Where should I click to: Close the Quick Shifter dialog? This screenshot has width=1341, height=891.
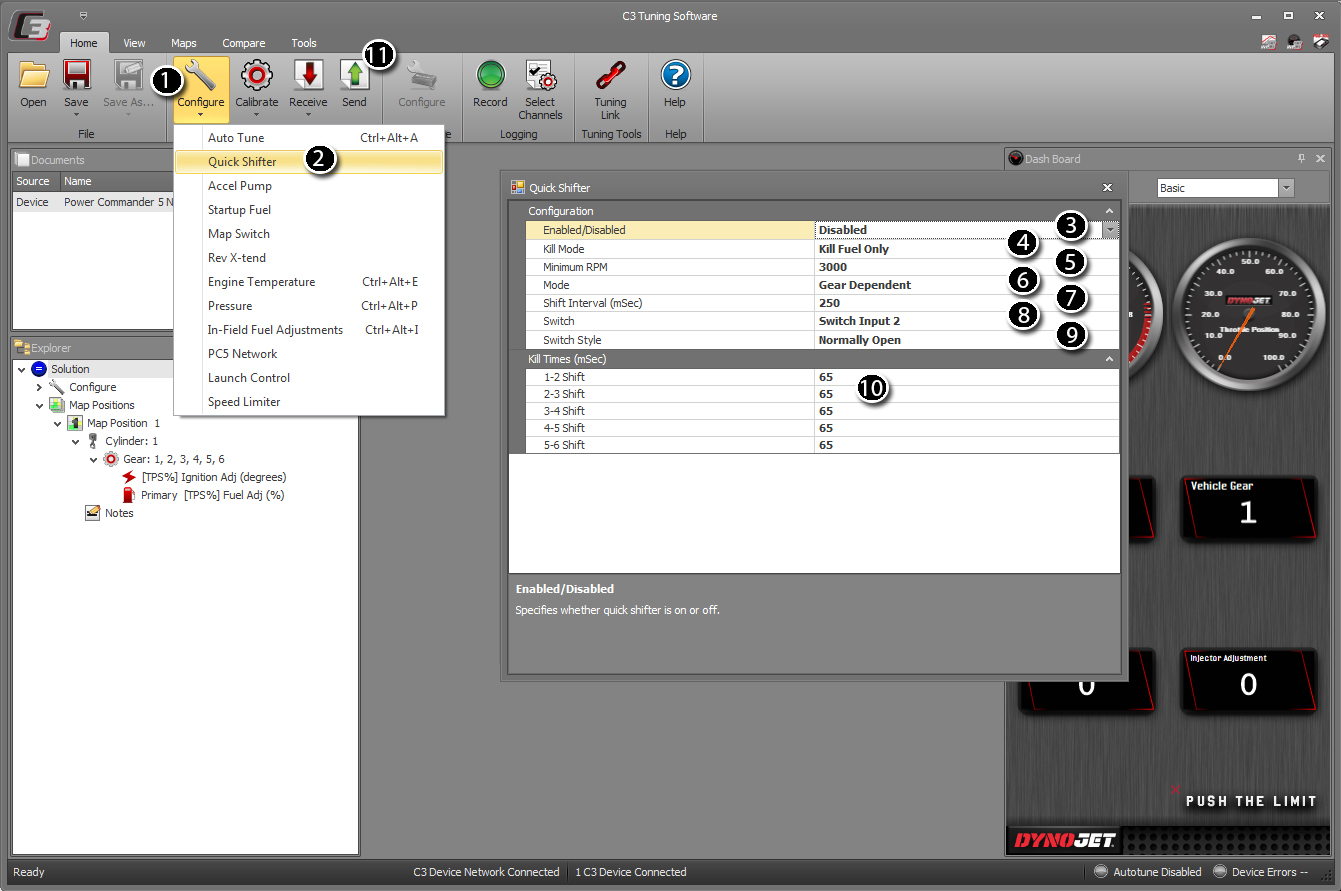point(1107,187)
